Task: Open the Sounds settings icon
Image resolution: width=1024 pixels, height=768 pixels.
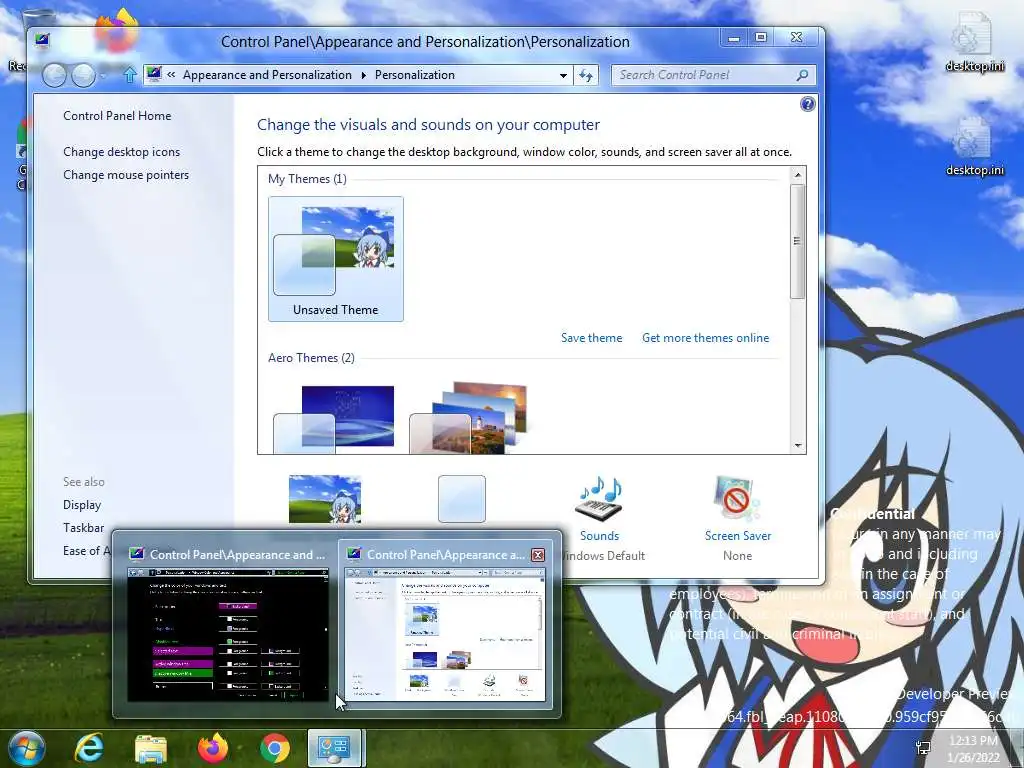Action: click(x=599, y=500)
